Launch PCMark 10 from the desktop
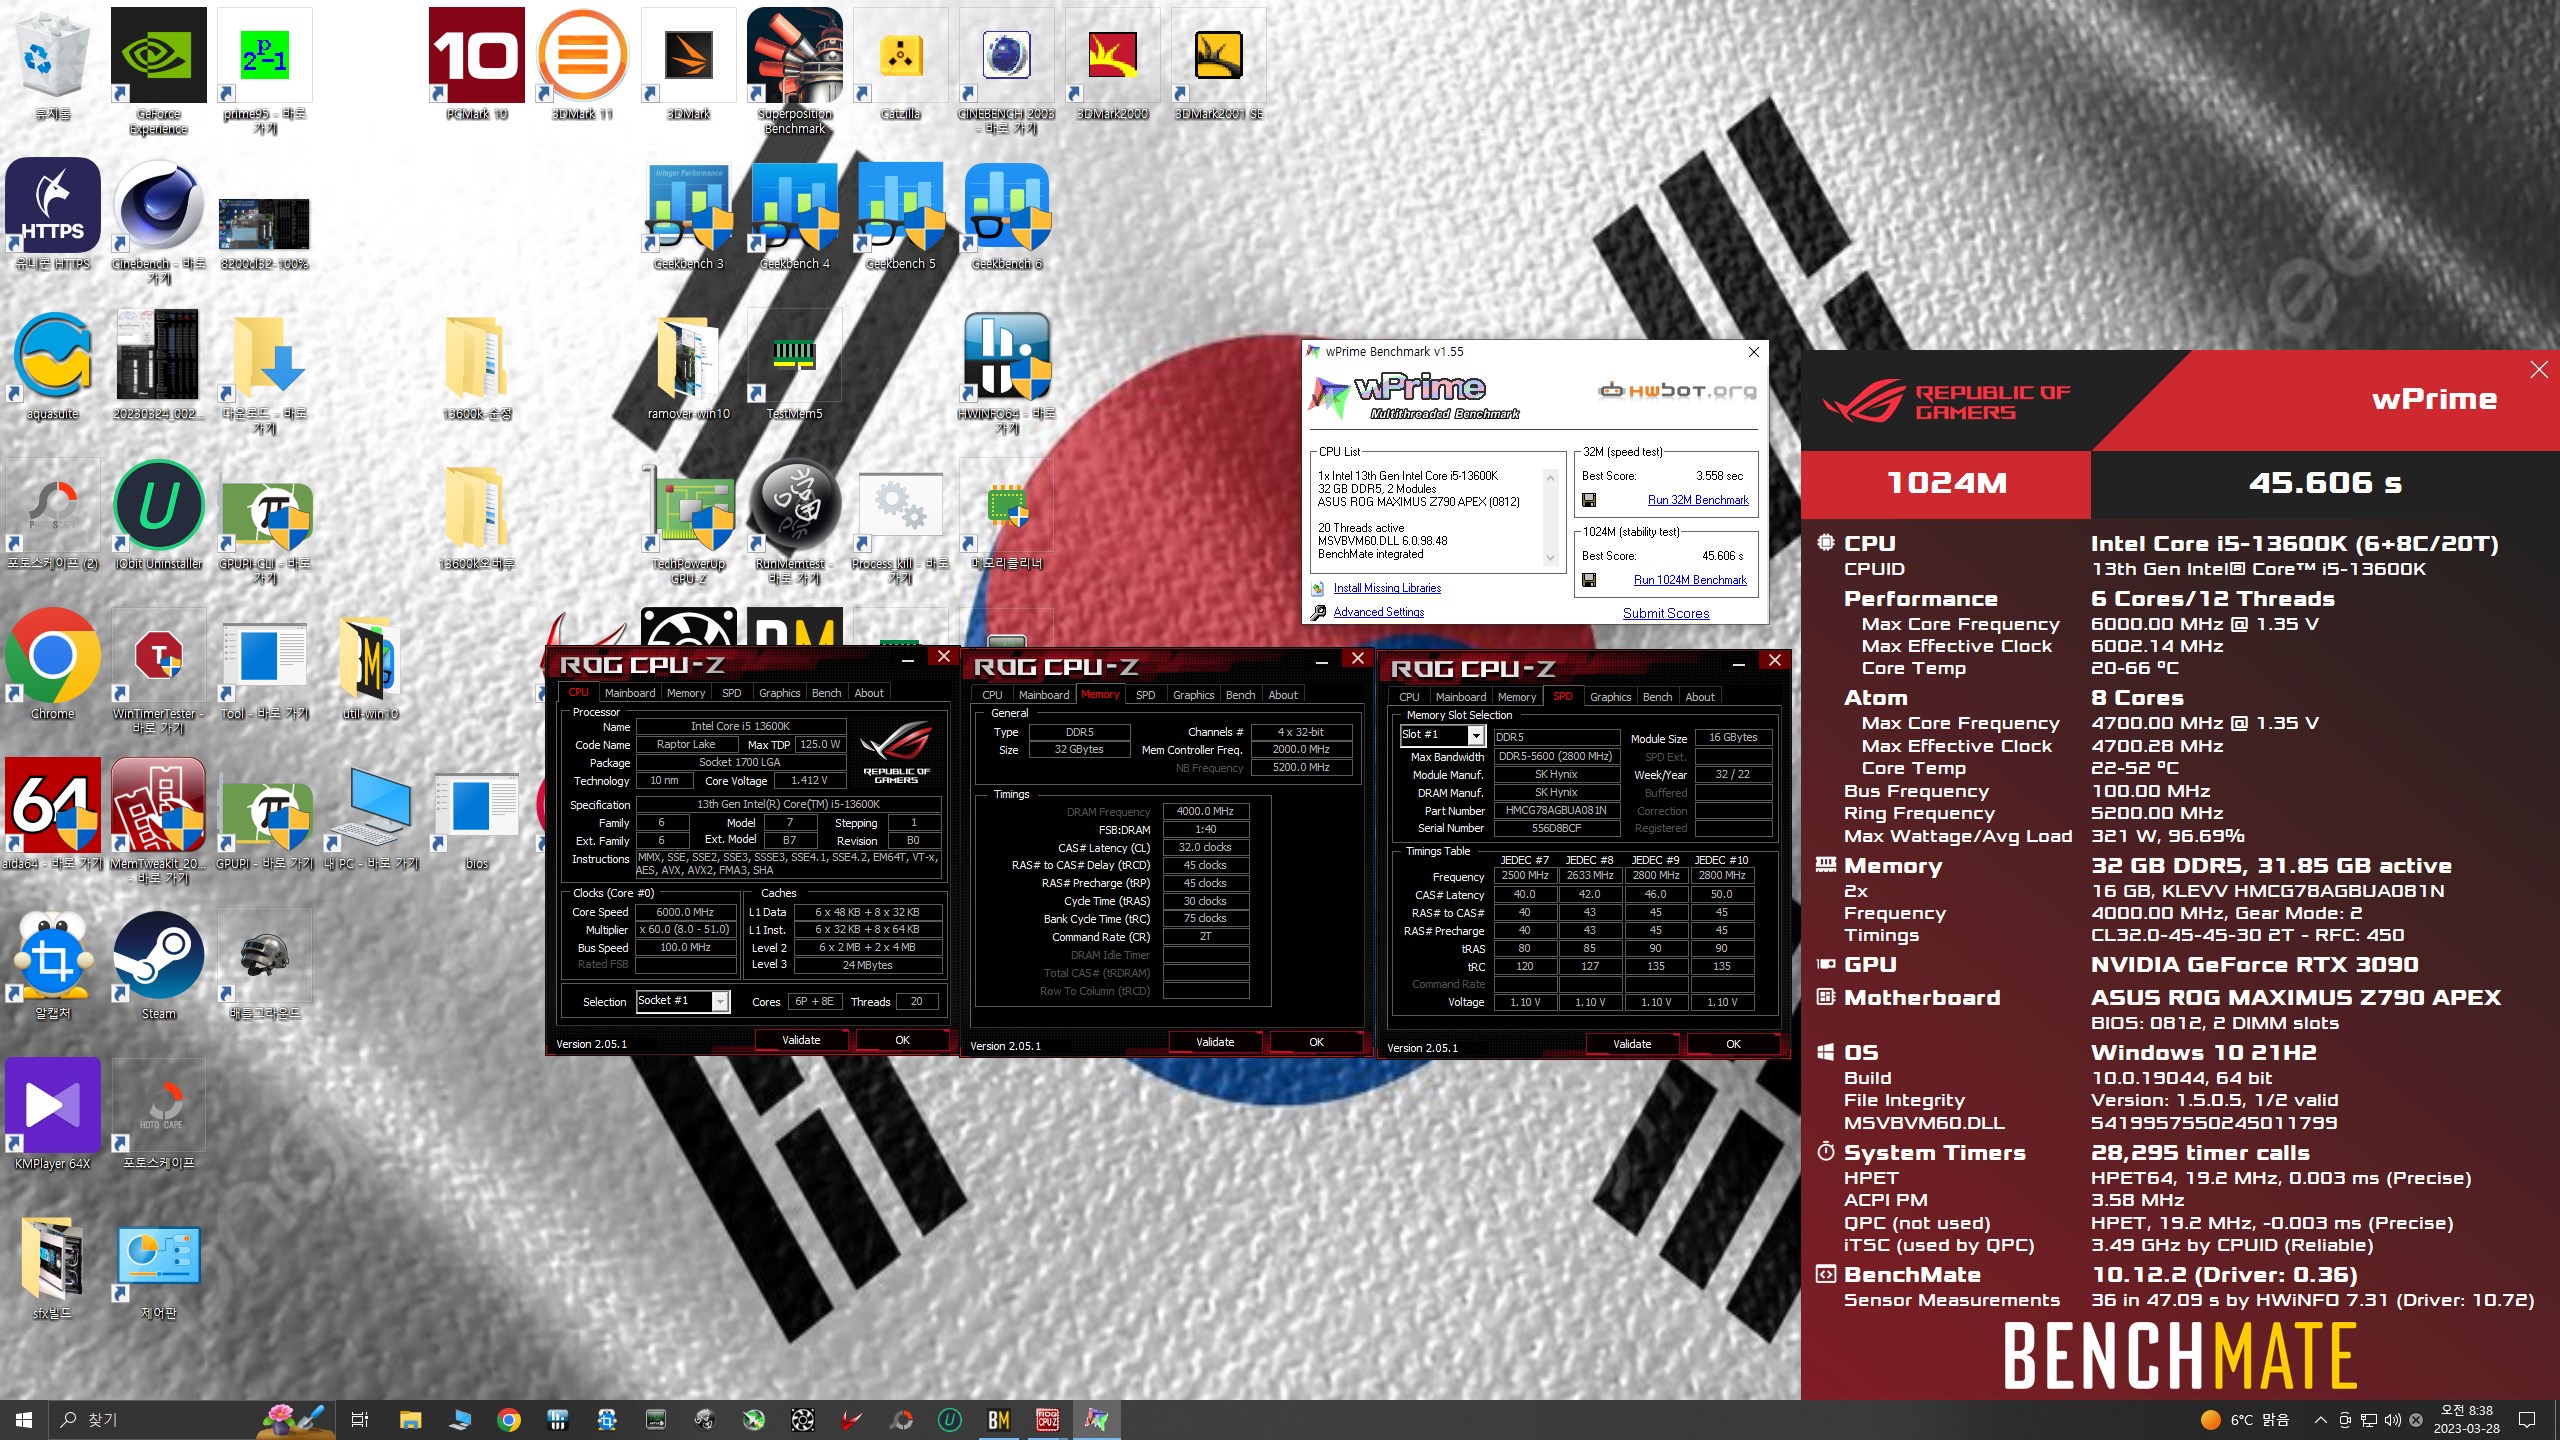Viewport: 2560px width, 1440px height. coord(476,64)
